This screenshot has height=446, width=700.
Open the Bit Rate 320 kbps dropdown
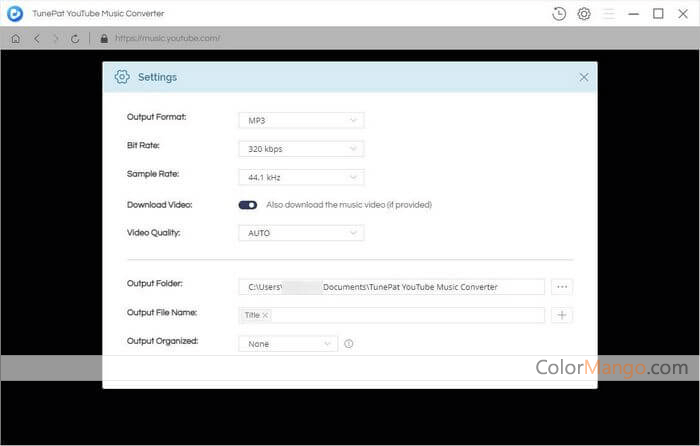click(300, 149)
